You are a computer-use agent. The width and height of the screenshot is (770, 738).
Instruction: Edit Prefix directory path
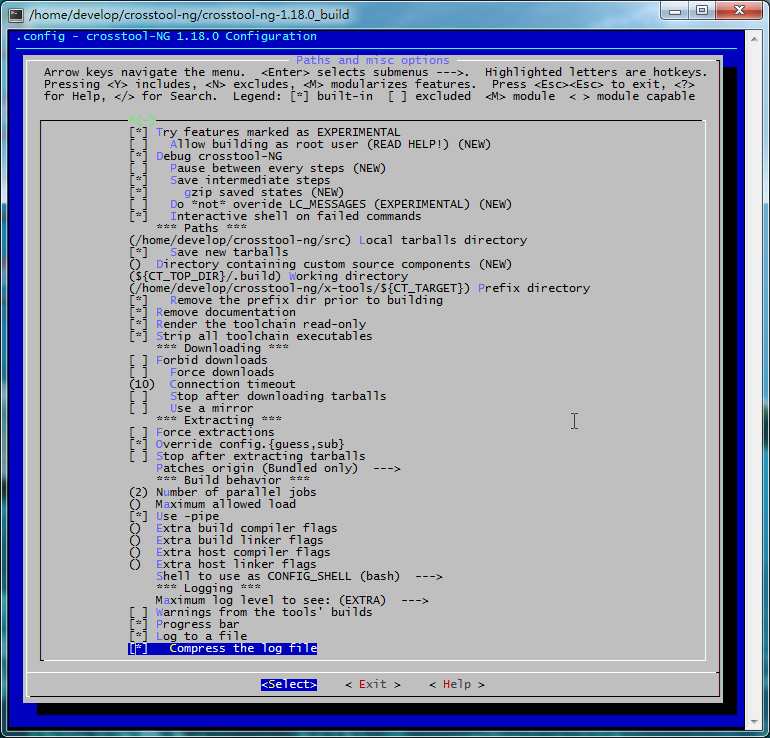tap(359, 289)
